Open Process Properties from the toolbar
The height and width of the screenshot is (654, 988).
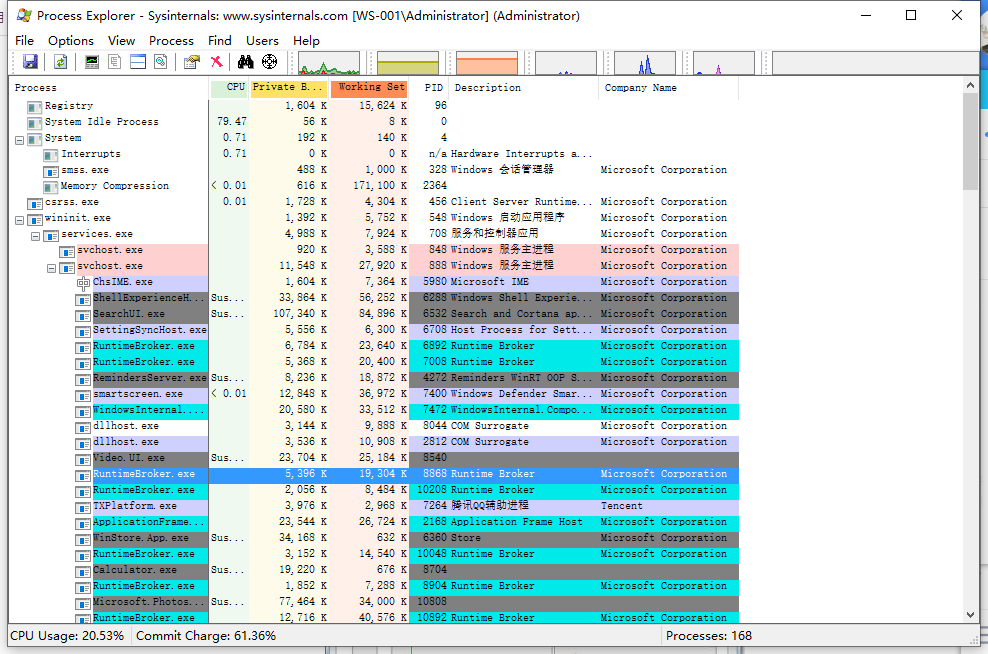coord(190,62)
